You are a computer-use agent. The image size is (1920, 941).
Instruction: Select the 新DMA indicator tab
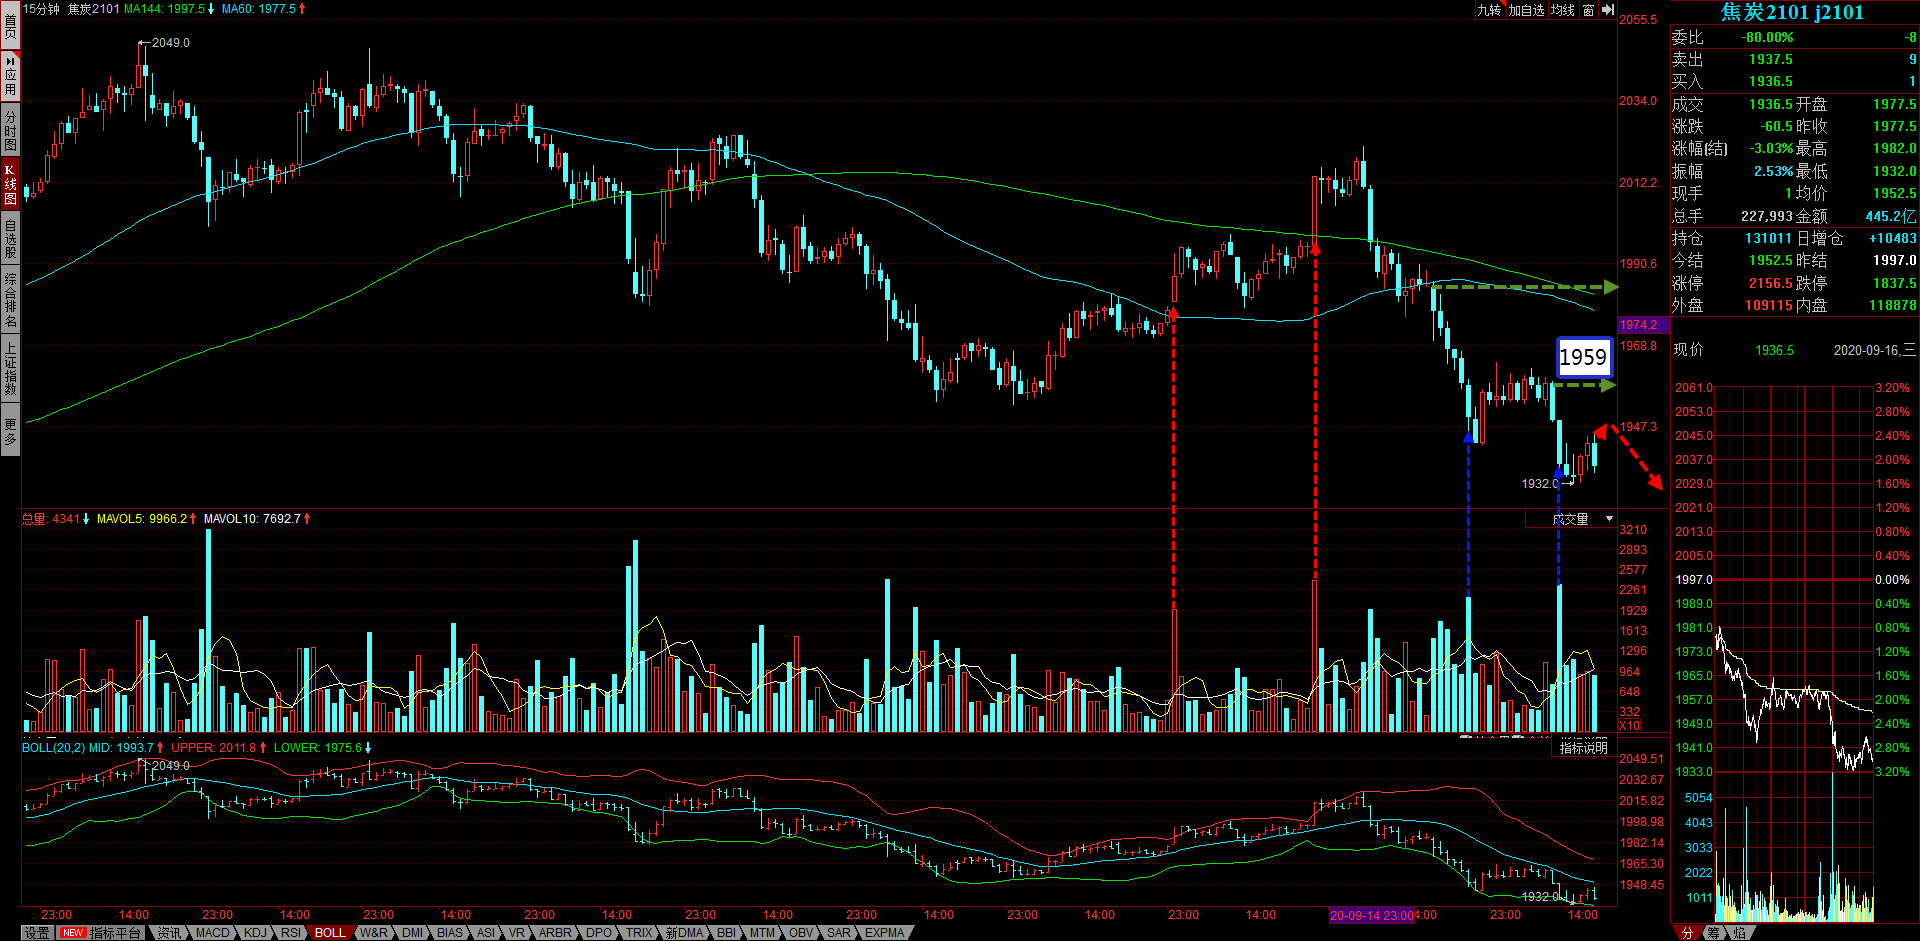(x=684, y=933)
